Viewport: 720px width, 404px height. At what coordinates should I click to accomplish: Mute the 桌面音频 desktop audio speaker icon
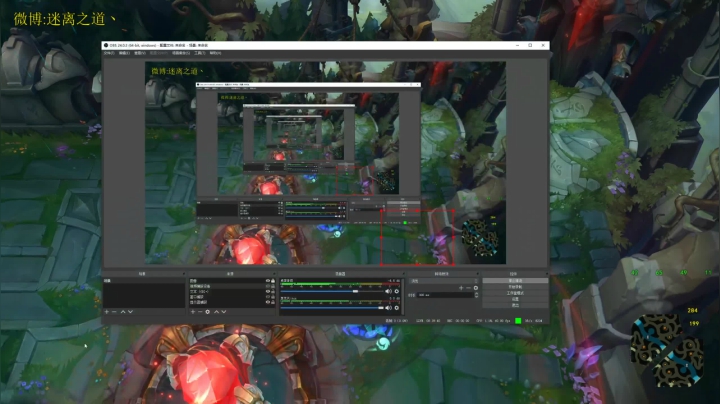388,291
